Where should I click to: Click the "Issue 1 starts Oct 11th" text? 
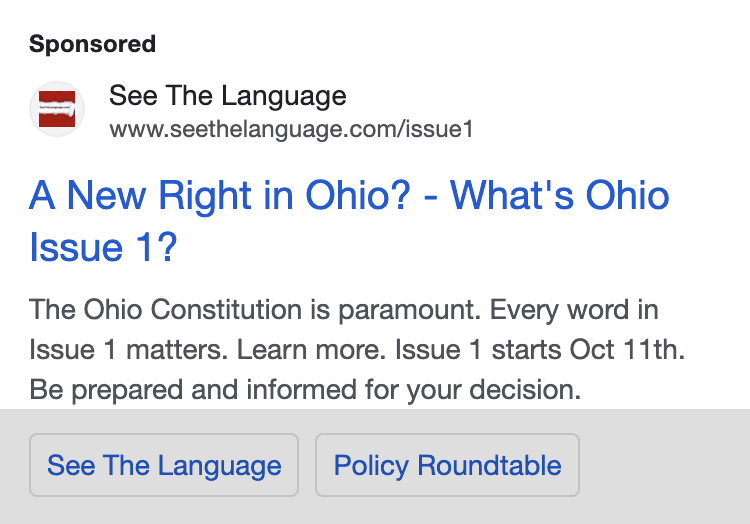540,349
